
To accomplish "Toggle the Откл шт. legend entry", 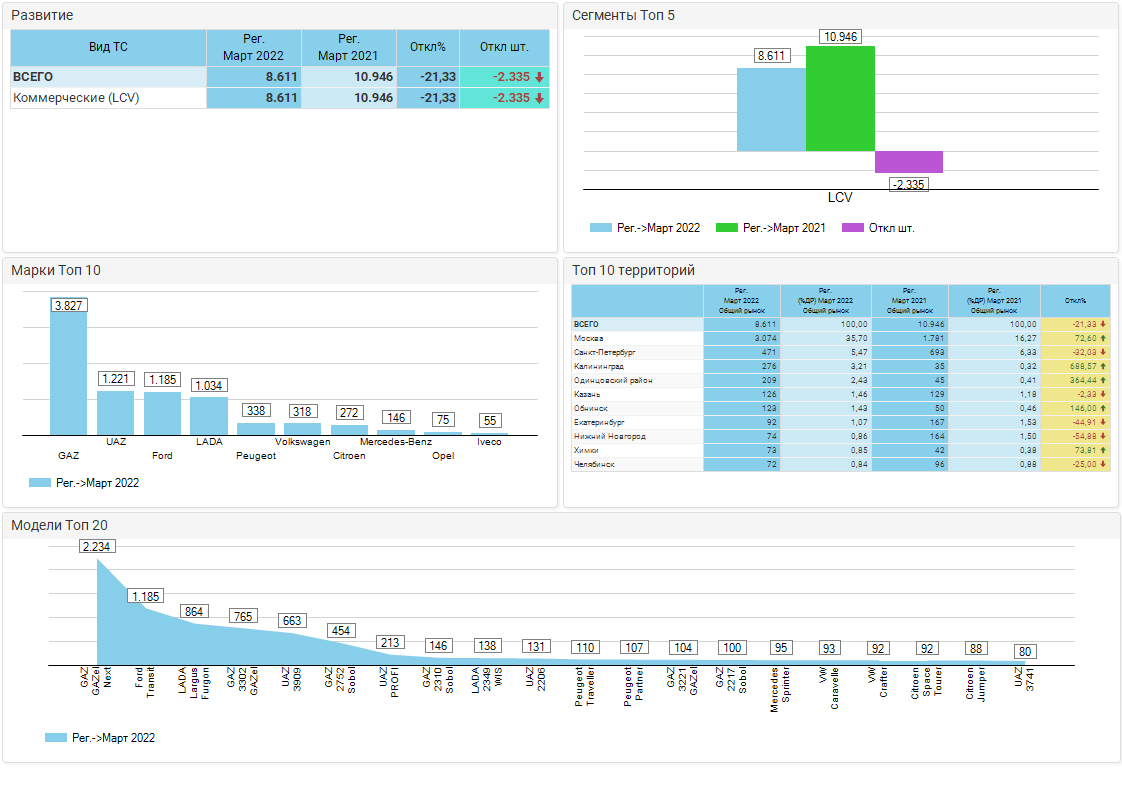I will (891, 228).
